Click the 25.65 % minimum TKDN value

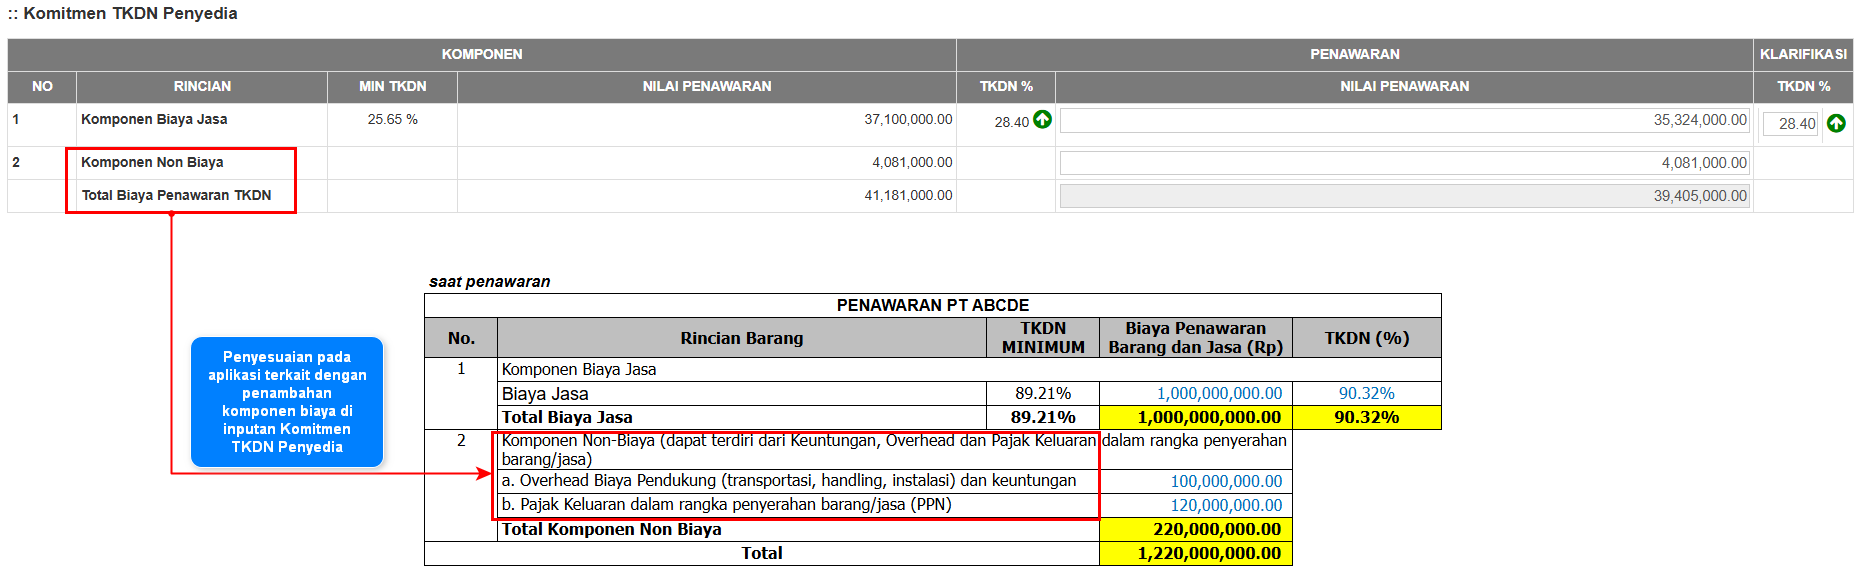coord(392,119)
